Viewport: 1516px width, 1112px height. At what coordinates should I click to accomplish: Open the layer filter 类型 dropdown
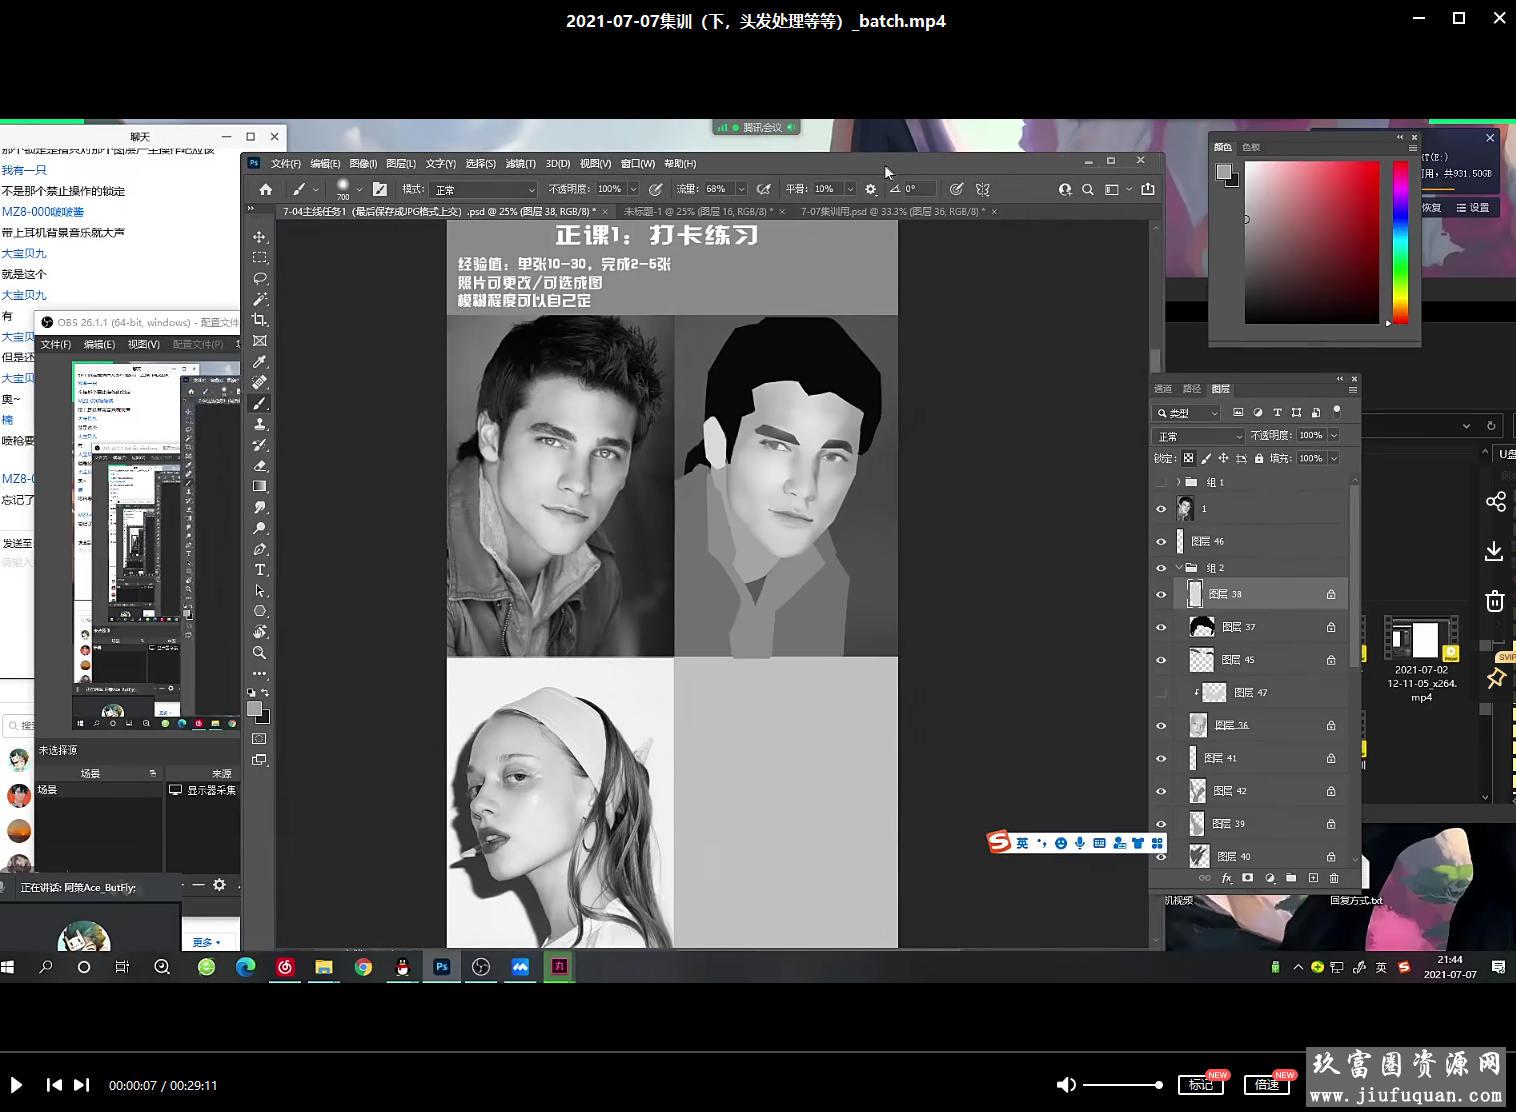pos(1187,413)
